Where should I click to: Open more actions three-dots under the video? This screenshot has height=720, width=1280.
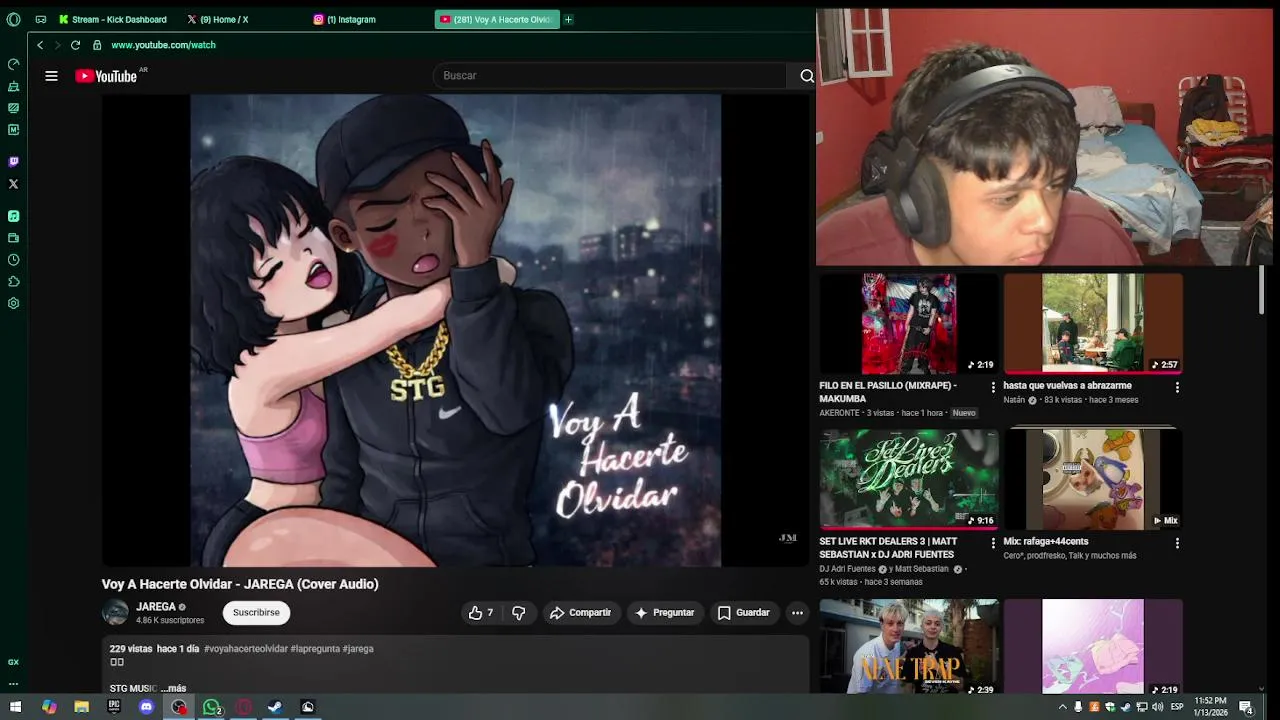coord(797,613)
